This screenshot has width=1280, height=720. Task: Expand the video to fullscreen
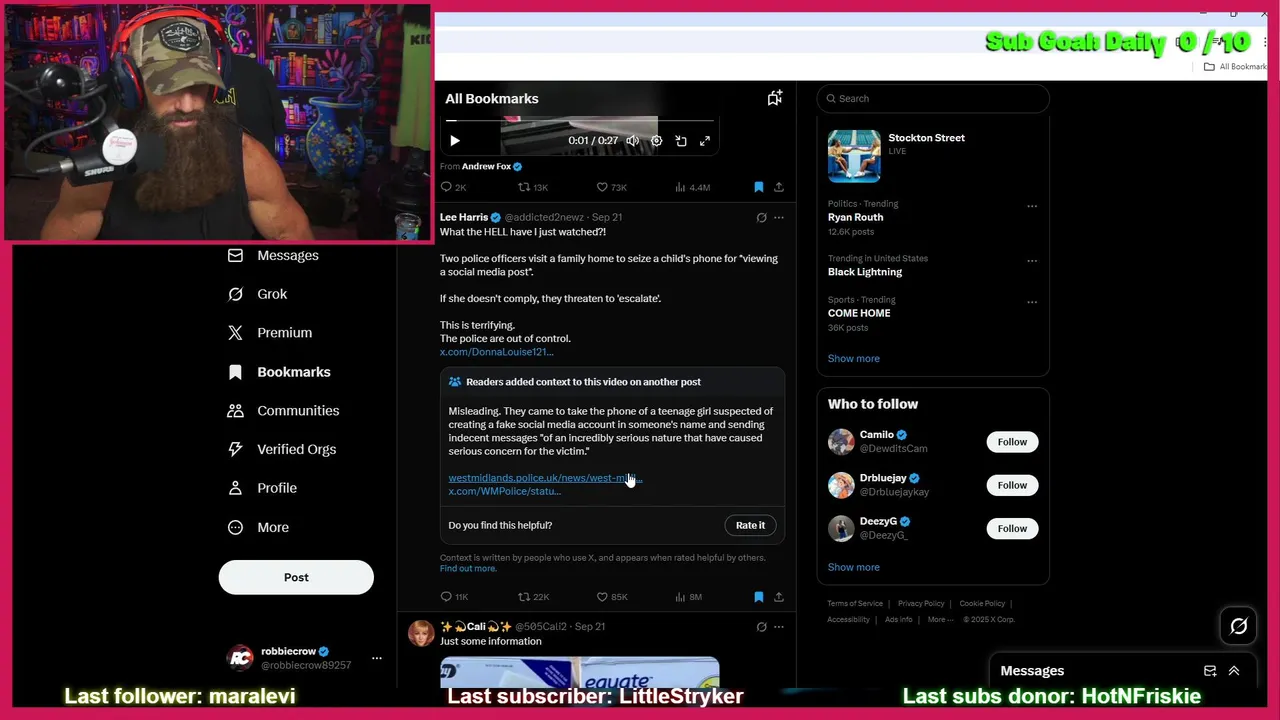pos(705,141)
